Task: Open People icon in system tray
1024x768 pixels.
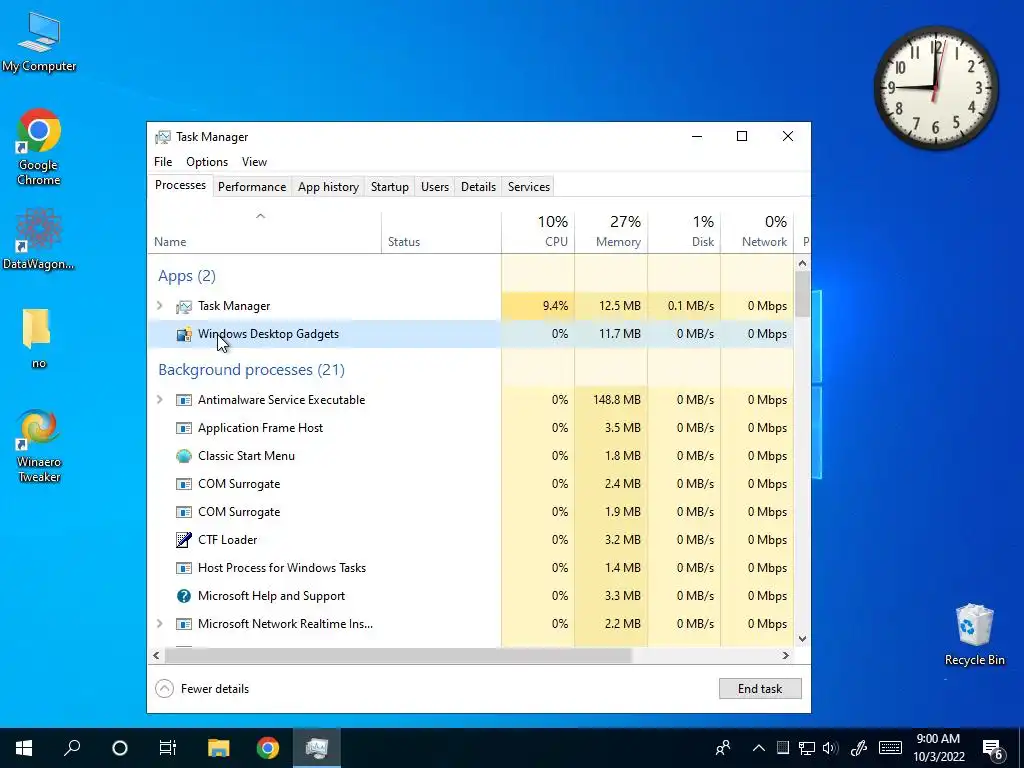Action: pos(722,748)
